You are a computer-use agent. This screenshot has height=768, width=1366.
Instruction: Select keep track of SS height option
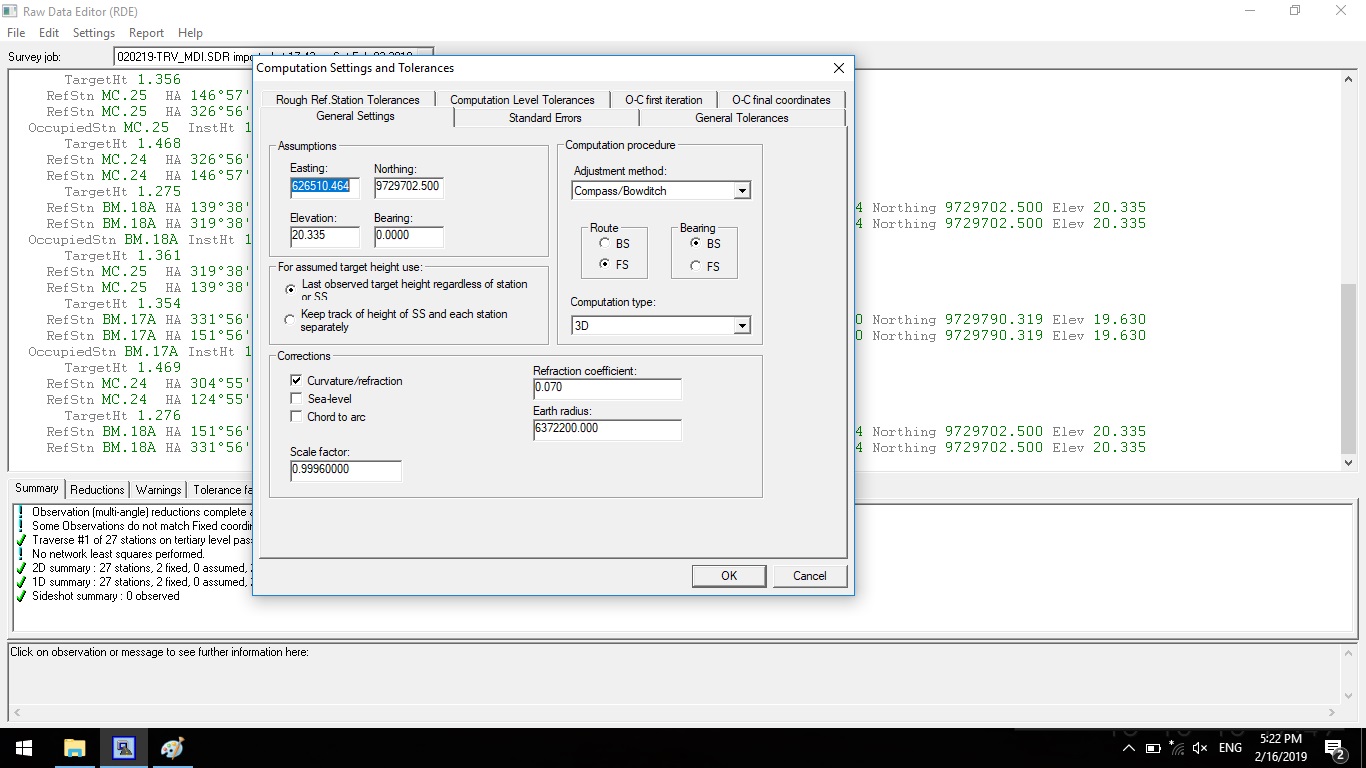point(289,319)
